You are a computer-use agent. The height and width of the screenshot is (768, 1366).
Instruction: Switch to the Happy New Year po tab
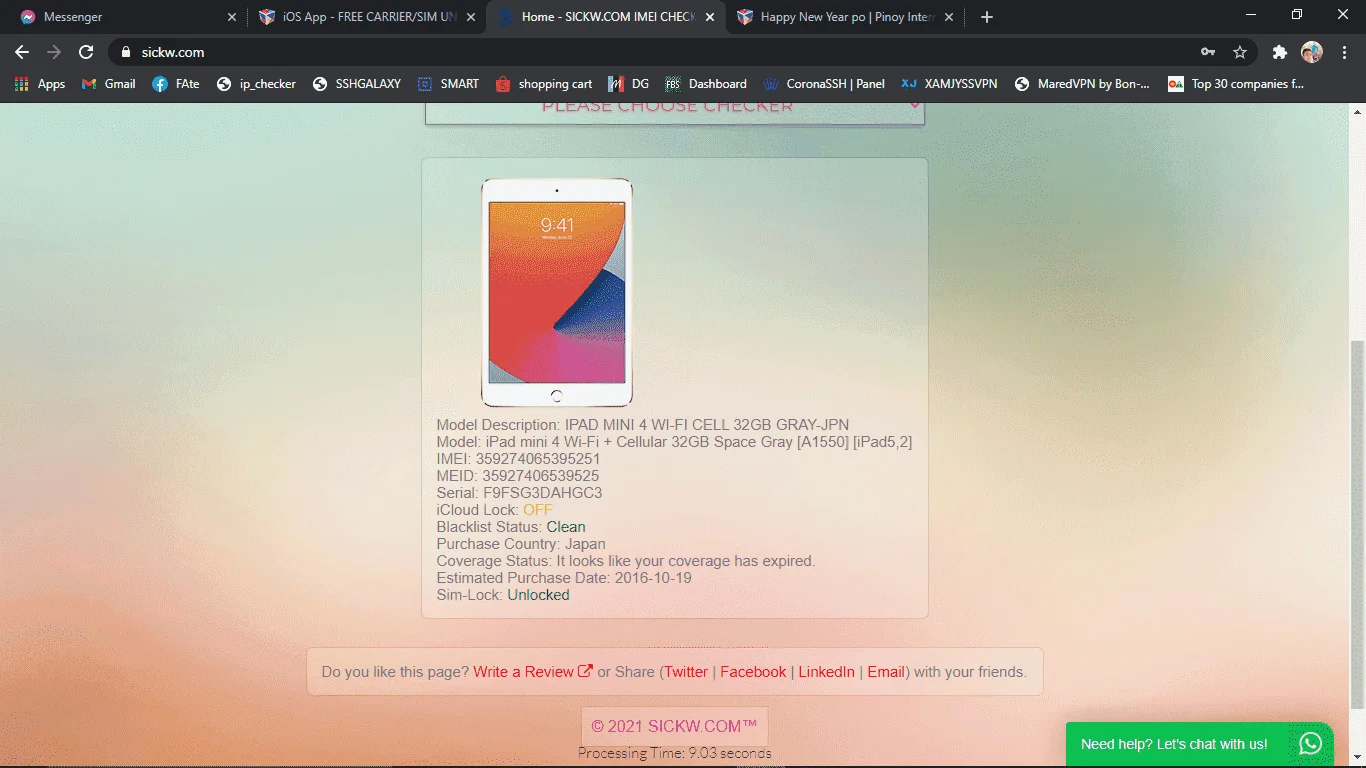coord(845,17)
